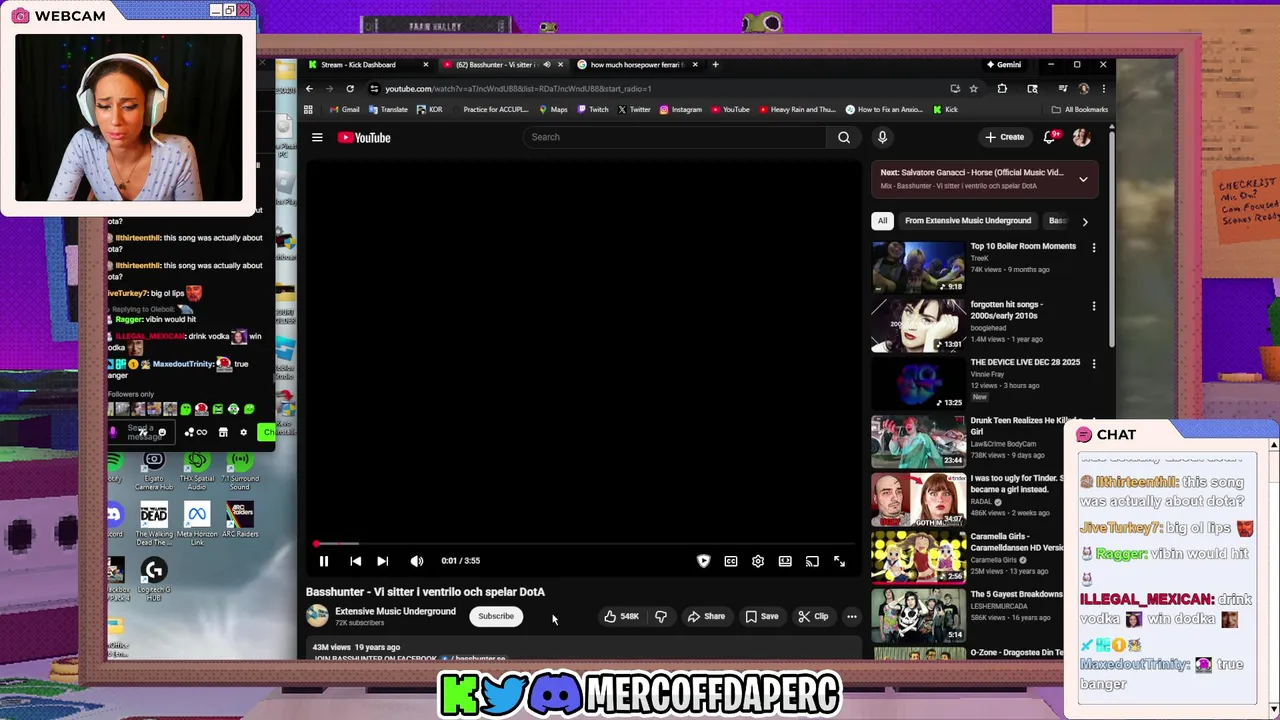This screenshot has width=1280, height=720.
Task: Reload the page
Action: click(x=350, y=88)
